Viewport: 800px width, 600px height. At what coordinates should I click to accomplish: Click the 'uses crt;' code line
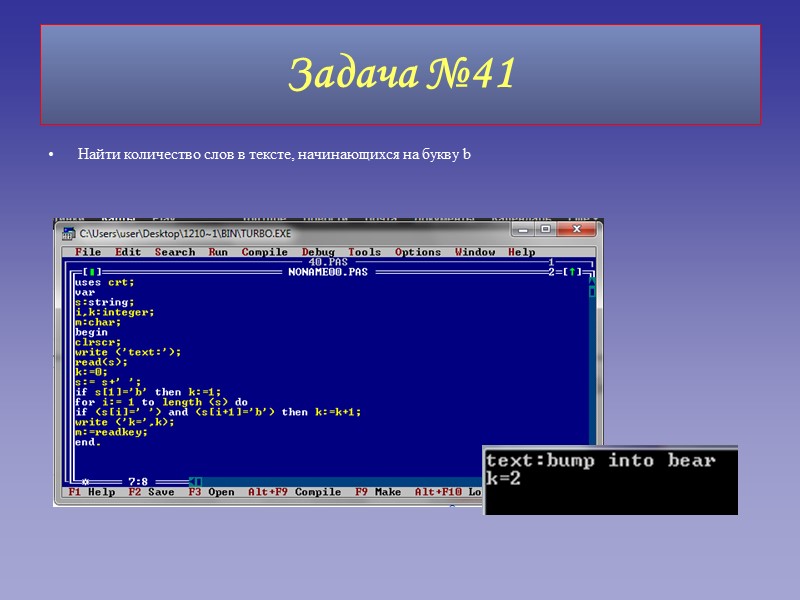[x=105, y=282]
